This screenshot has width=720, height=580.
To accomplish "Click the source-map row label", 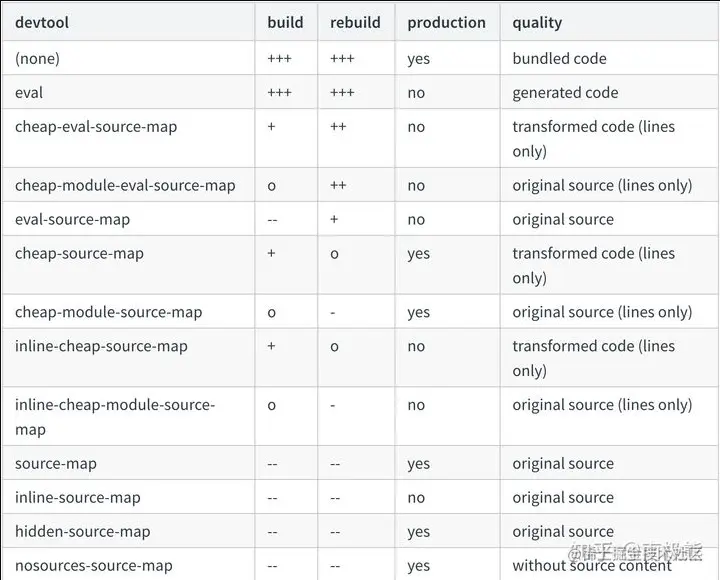I will 55,463.
